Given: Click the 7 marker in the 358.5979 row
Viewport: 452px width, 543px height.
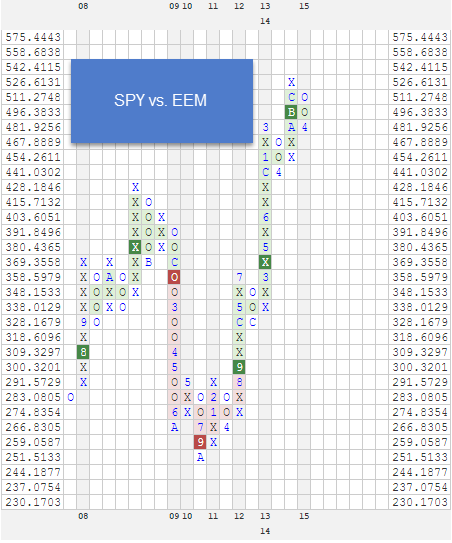Looking at the screenshot, I should 239,277.
